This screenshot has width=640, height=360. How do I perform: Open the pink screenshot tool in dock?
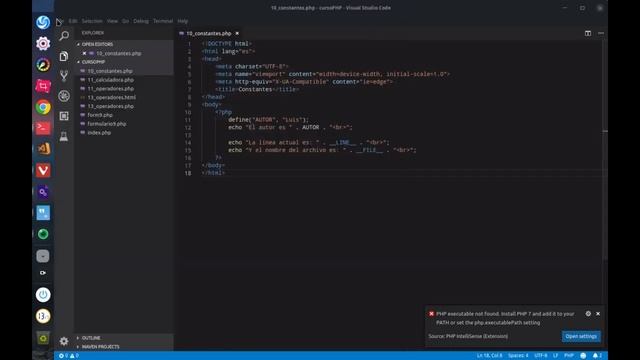pos(43,86)
